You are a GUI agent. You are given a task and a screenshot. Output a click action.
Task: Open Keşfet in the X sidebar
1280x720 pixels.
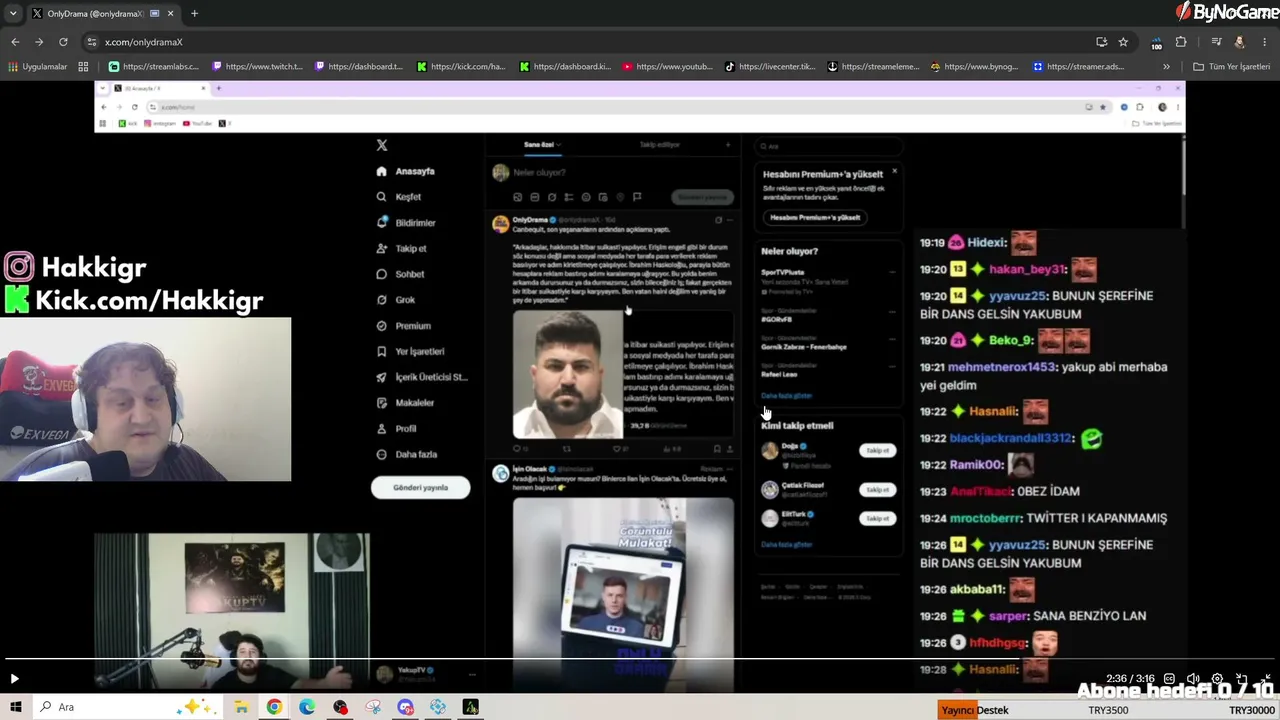[398, 197]
